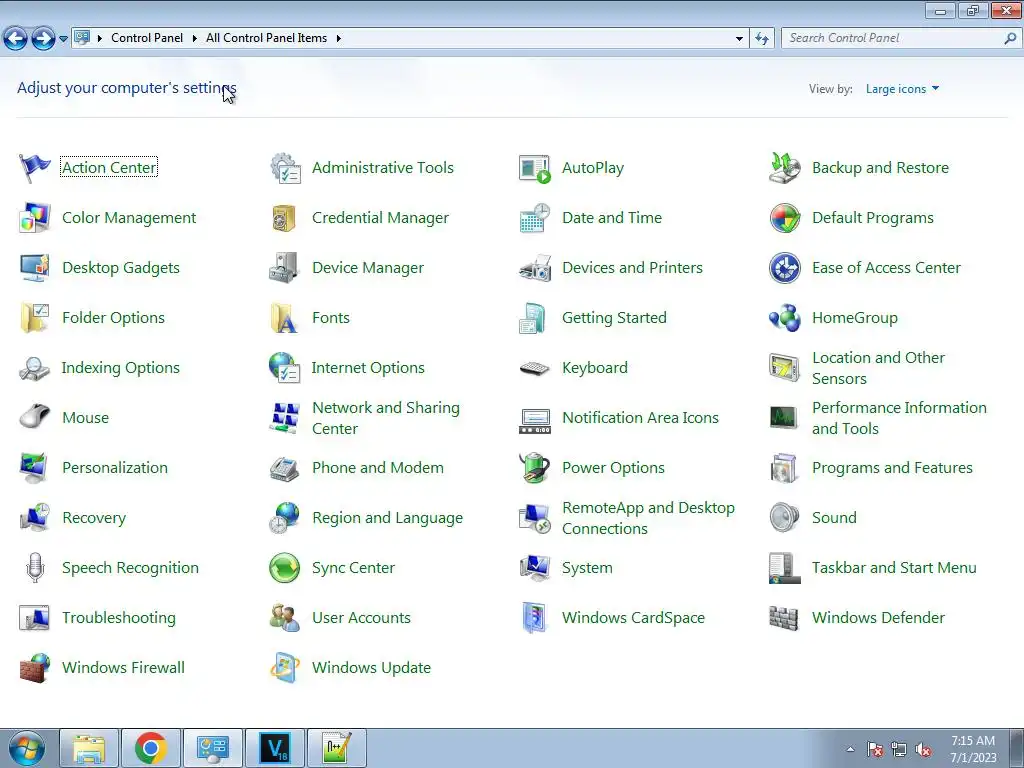Open the Recovery link
1024x768 pixels.
pyautogui.click(x=94, y=518)
